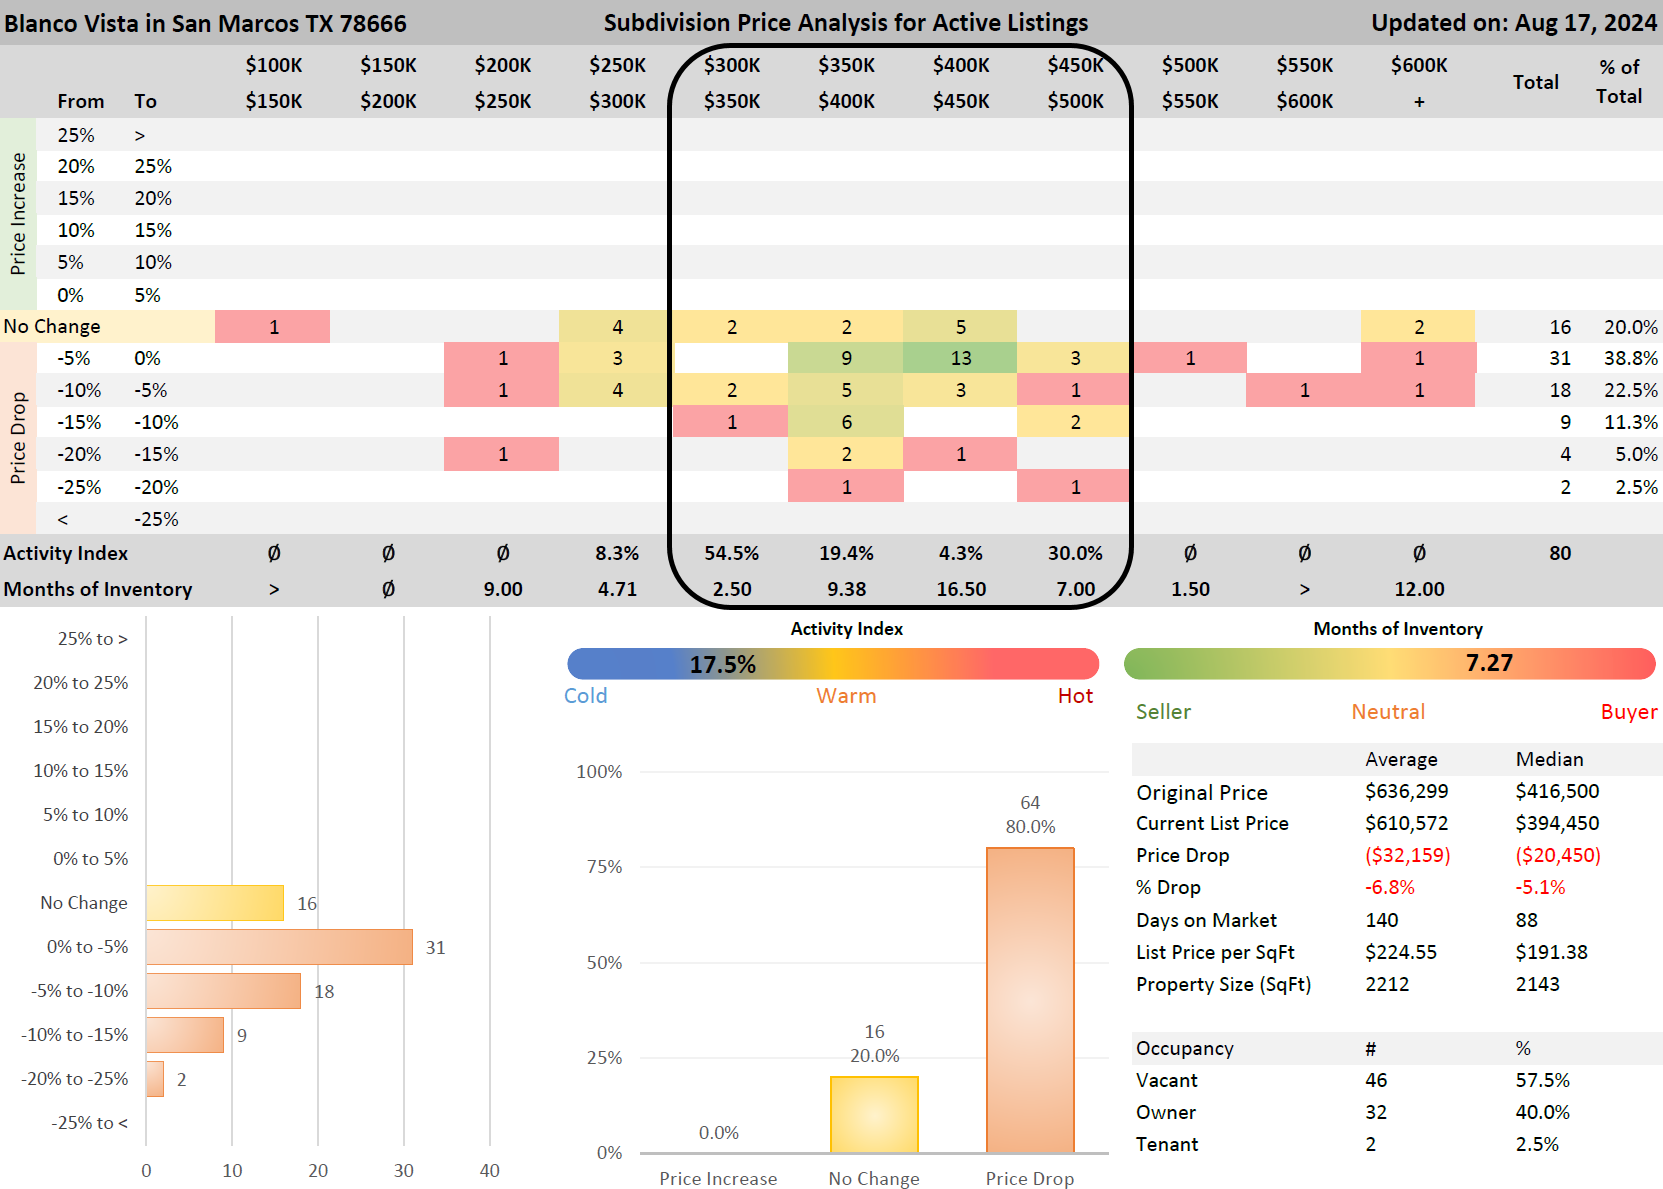Image resolution: width=1663 pixels, height=1189 pixels.
Task: Select the 0% to -5% horizontal bar
Action: pos(279,947)
